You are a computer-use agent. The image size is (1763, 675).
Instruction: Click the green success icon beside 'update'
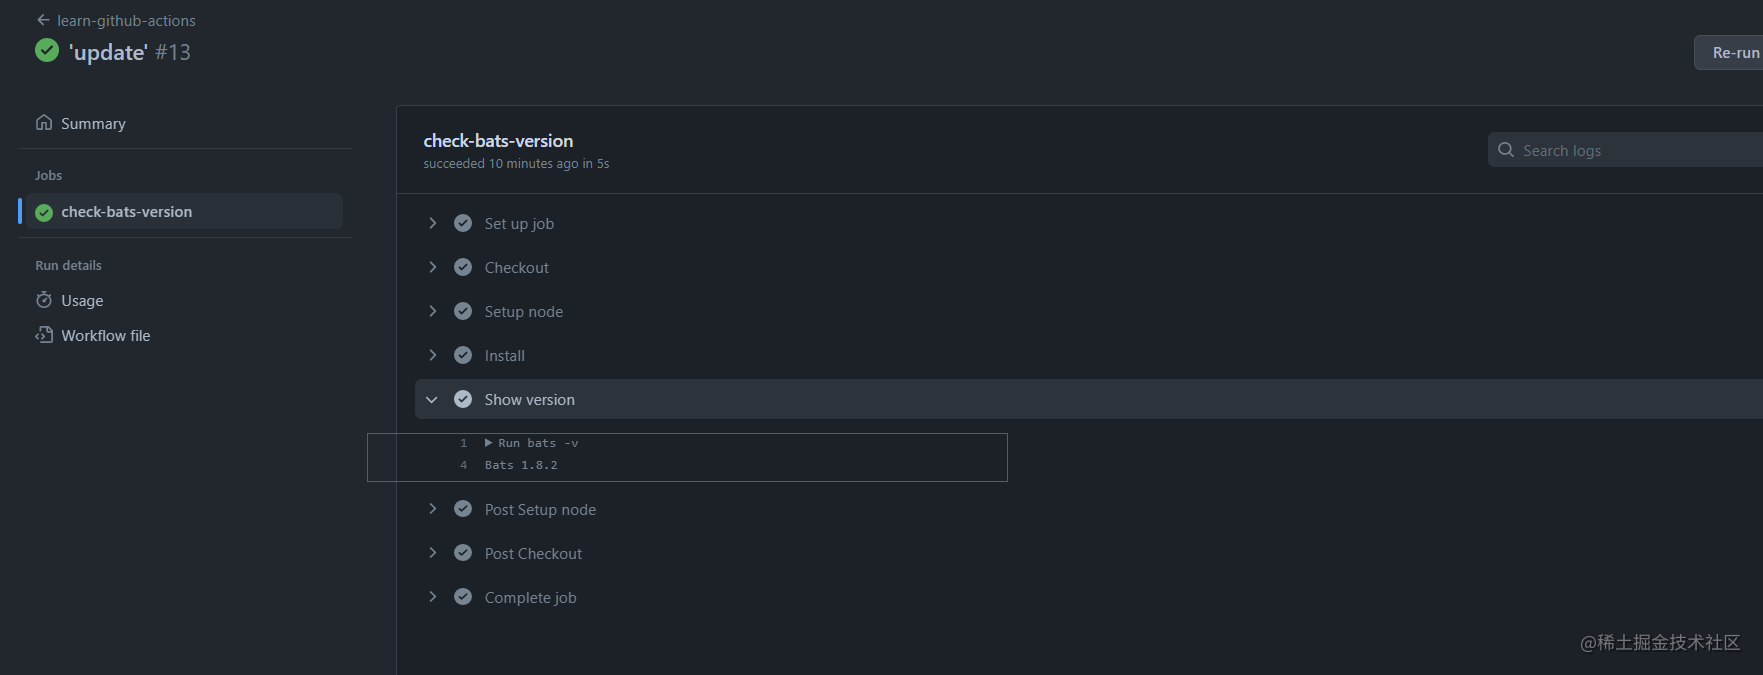pyautogui.click(x=47, y=51)
